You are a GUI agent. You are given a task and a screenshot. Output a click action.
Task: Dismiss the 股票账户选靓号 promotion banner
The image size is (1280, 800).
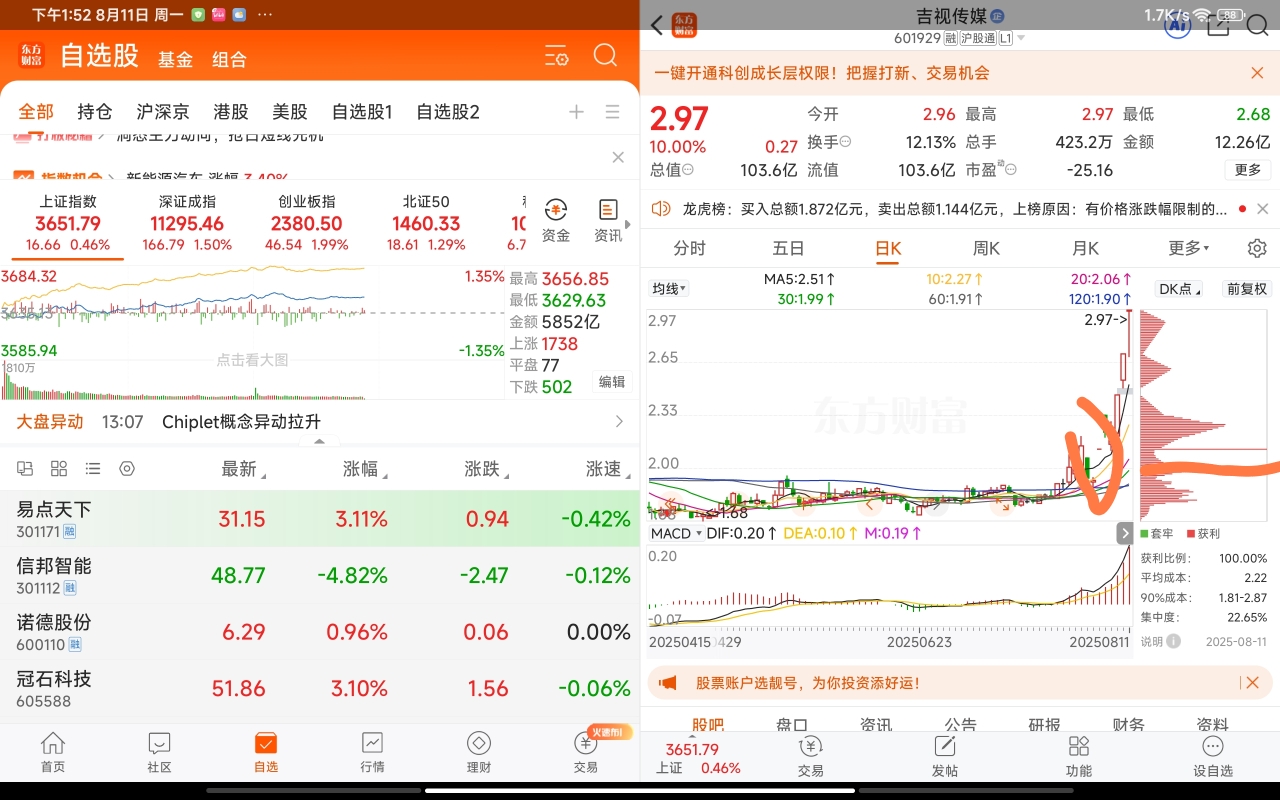[1251, 682]
